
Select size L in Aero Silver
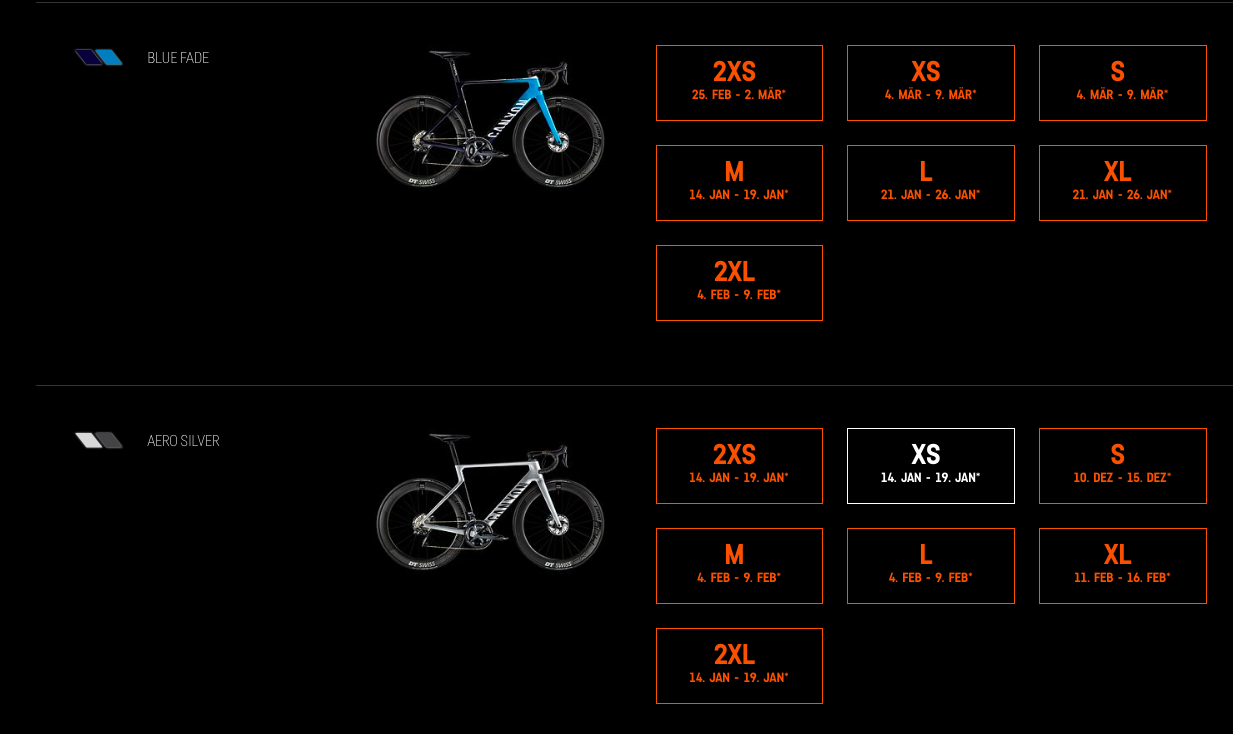[930, 566]
